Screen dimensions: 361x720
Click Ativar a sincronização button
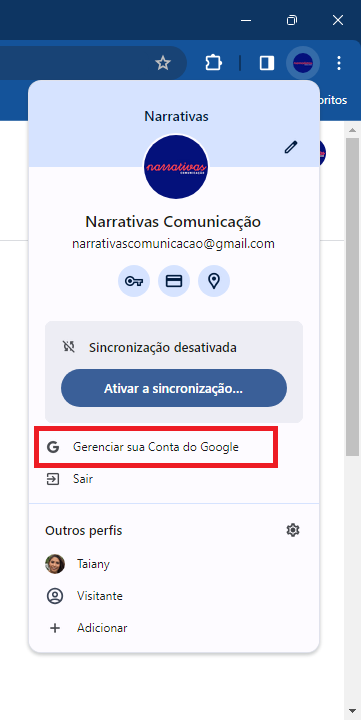(x=174, y=388)
